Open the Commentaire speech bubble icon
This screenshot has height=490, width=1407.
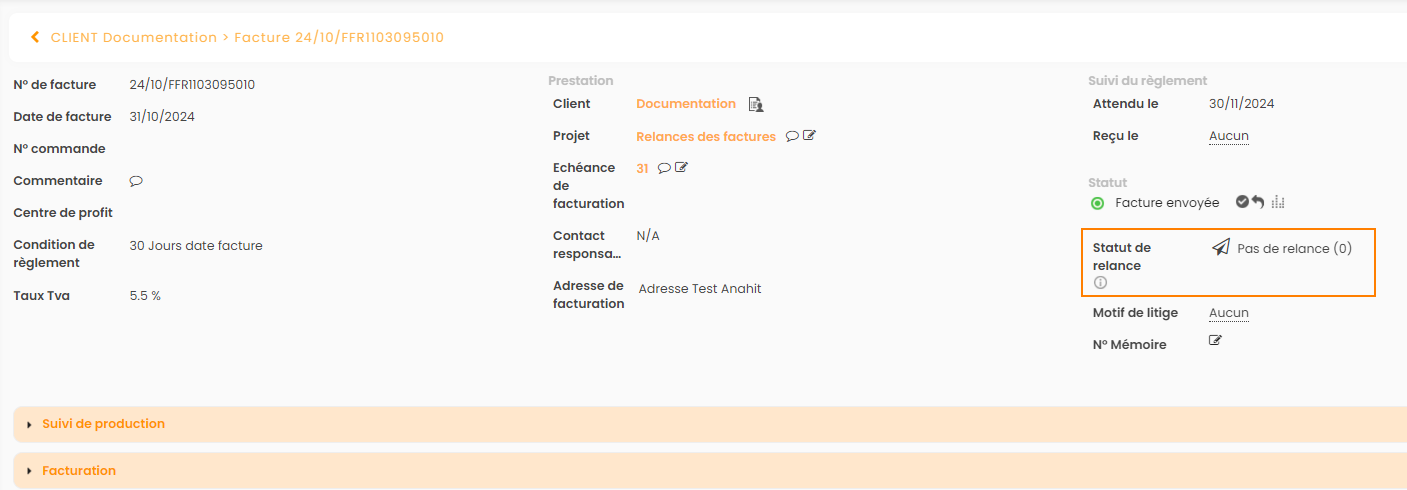[x=136, y=181]
